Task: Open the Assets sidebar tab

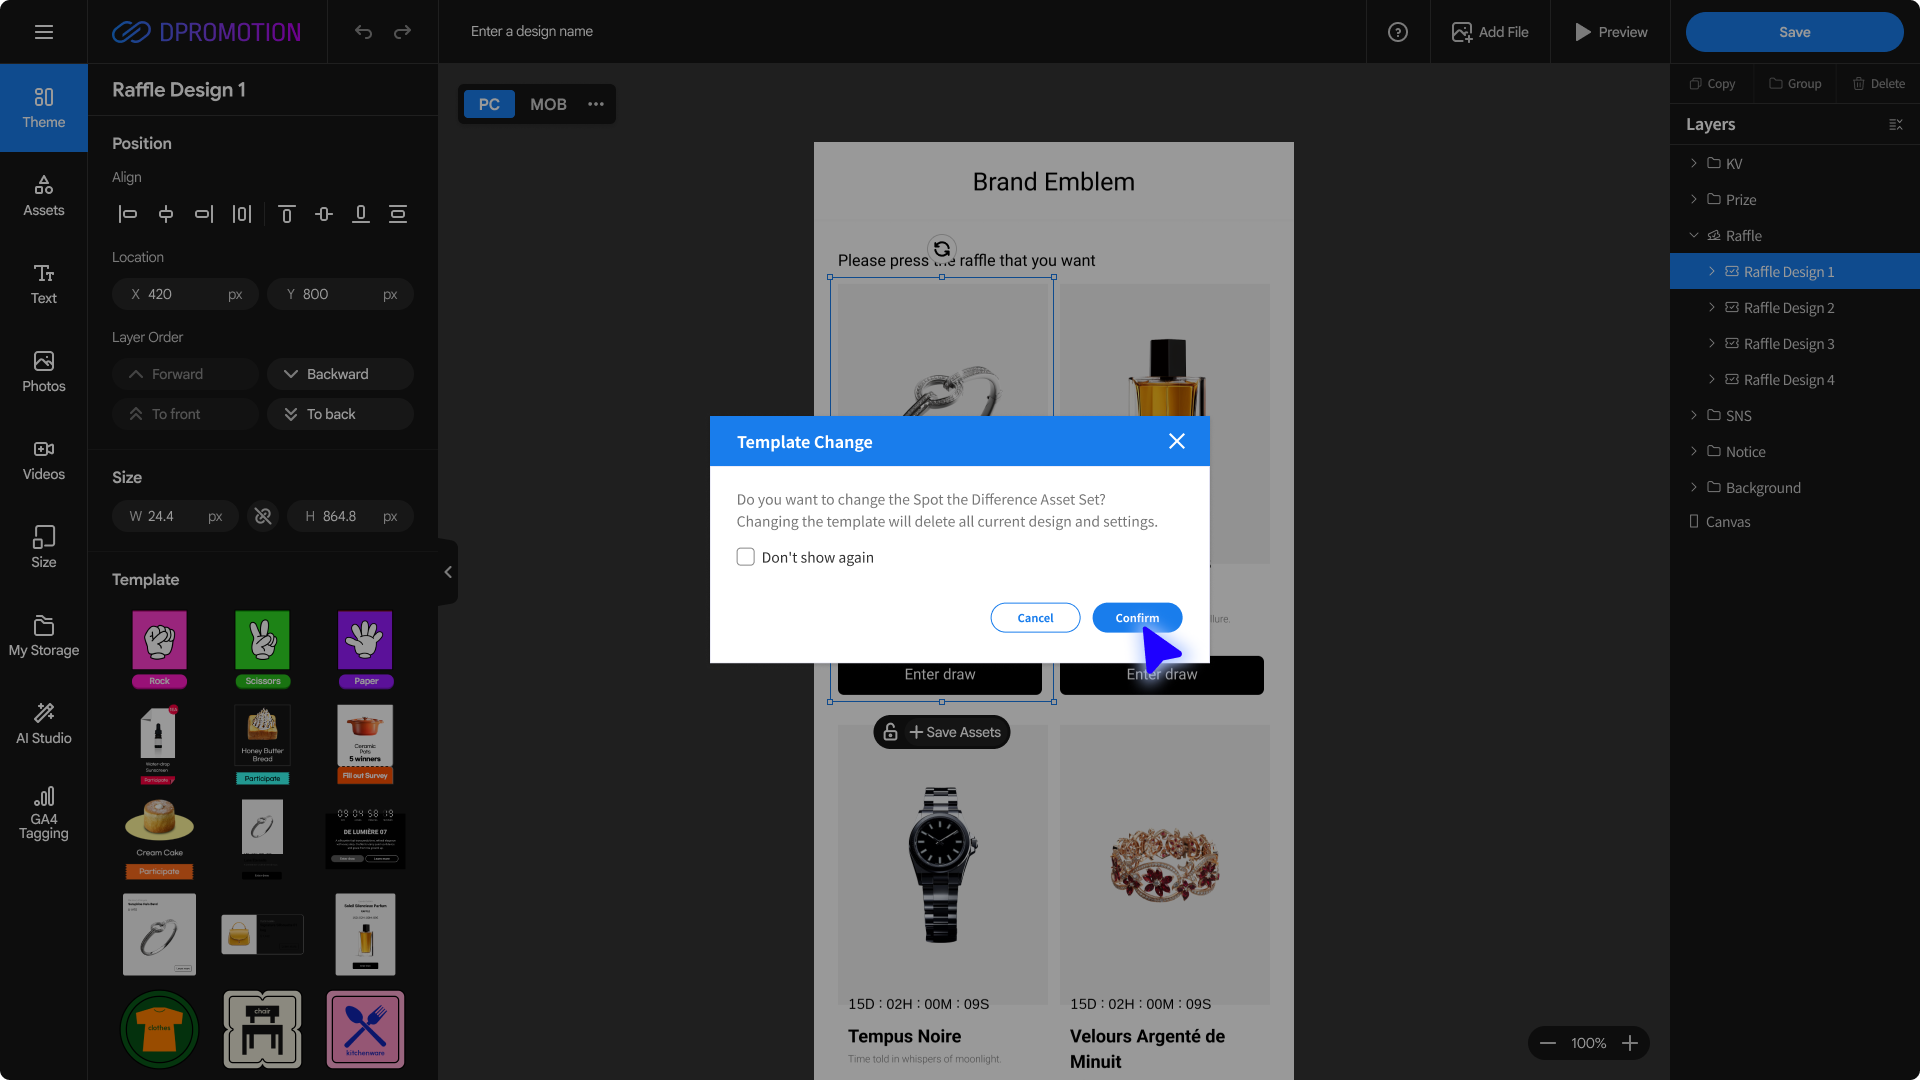Action: pos(44,195)
